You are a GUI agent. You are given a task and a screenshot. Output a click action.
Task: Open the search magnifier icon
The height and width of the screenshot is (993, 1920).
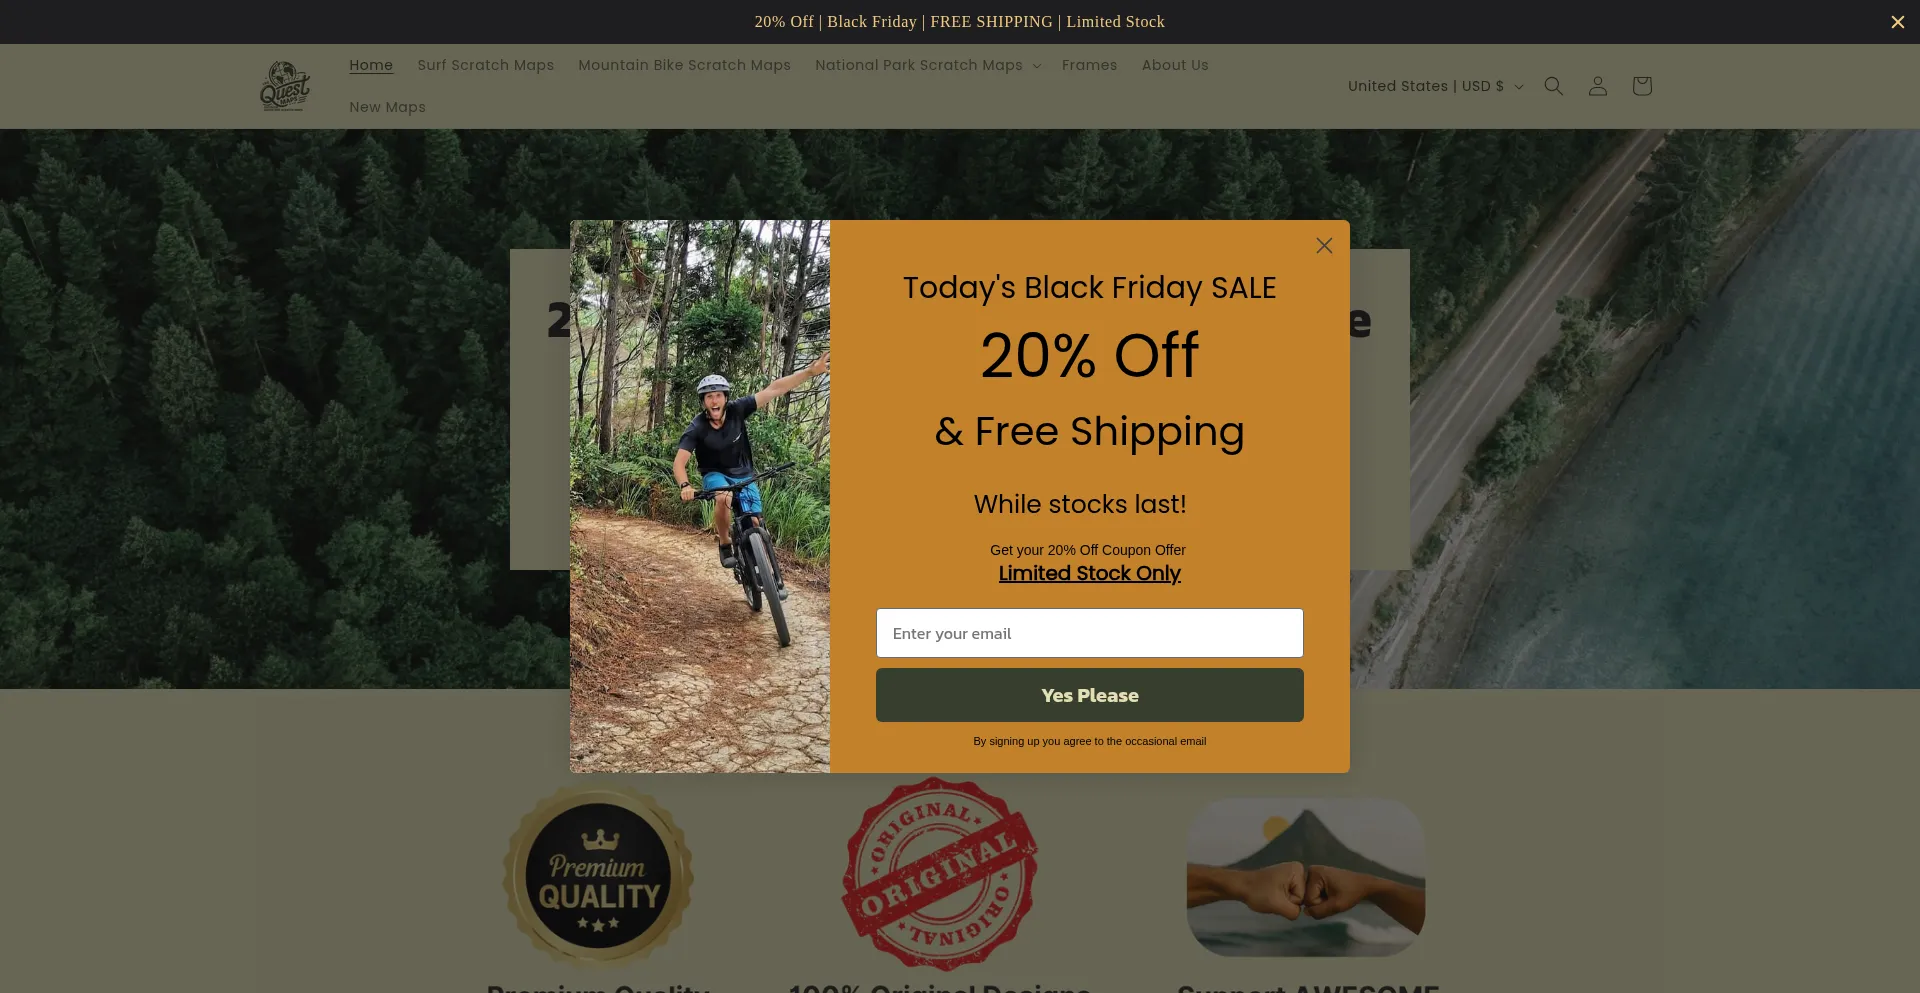[x=1553, y=86]
